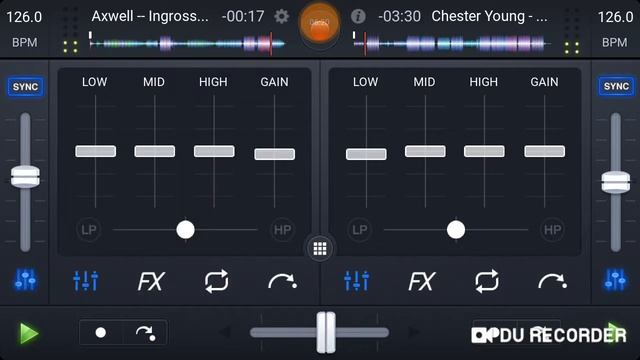Toggle right deck LP filter
Viewport: 640px width, 360px height.
pos(359,230)
